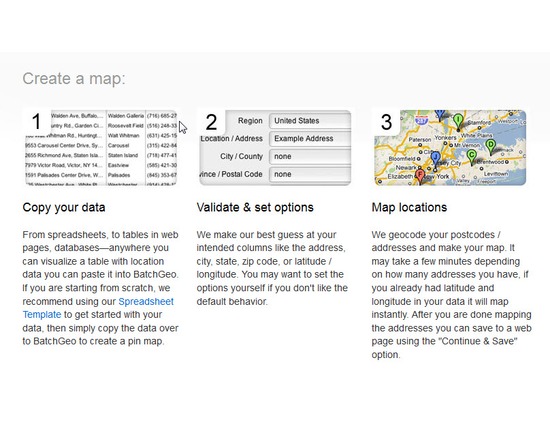Click the green pin labeled I
This screenshot has width=550, height=440.
pos(458,122)
